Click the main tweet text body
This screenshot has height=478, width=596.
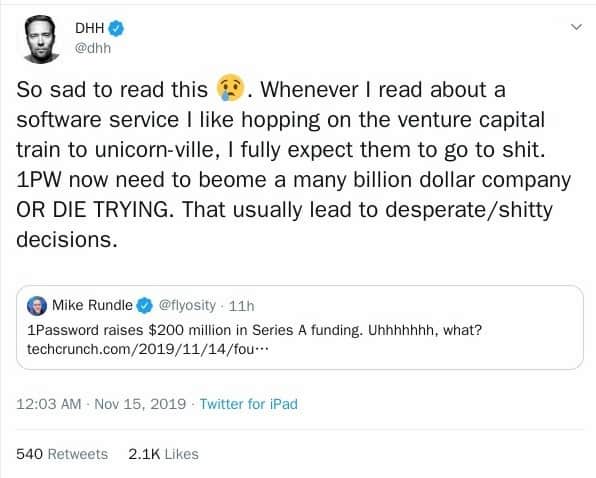coord(293,165)
